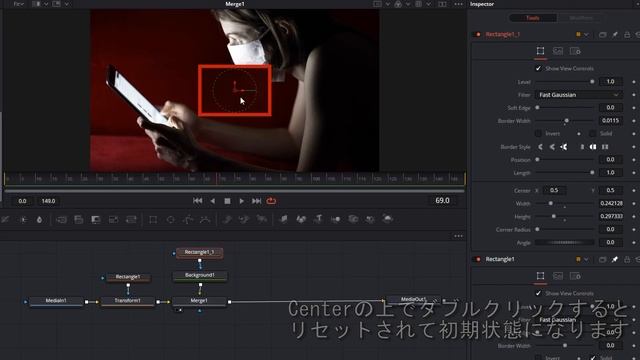Viewport: 640px width, 360px height.
Task: Uncheck Show View Controls for Rectangle1
Action: (x=538, y=293)
